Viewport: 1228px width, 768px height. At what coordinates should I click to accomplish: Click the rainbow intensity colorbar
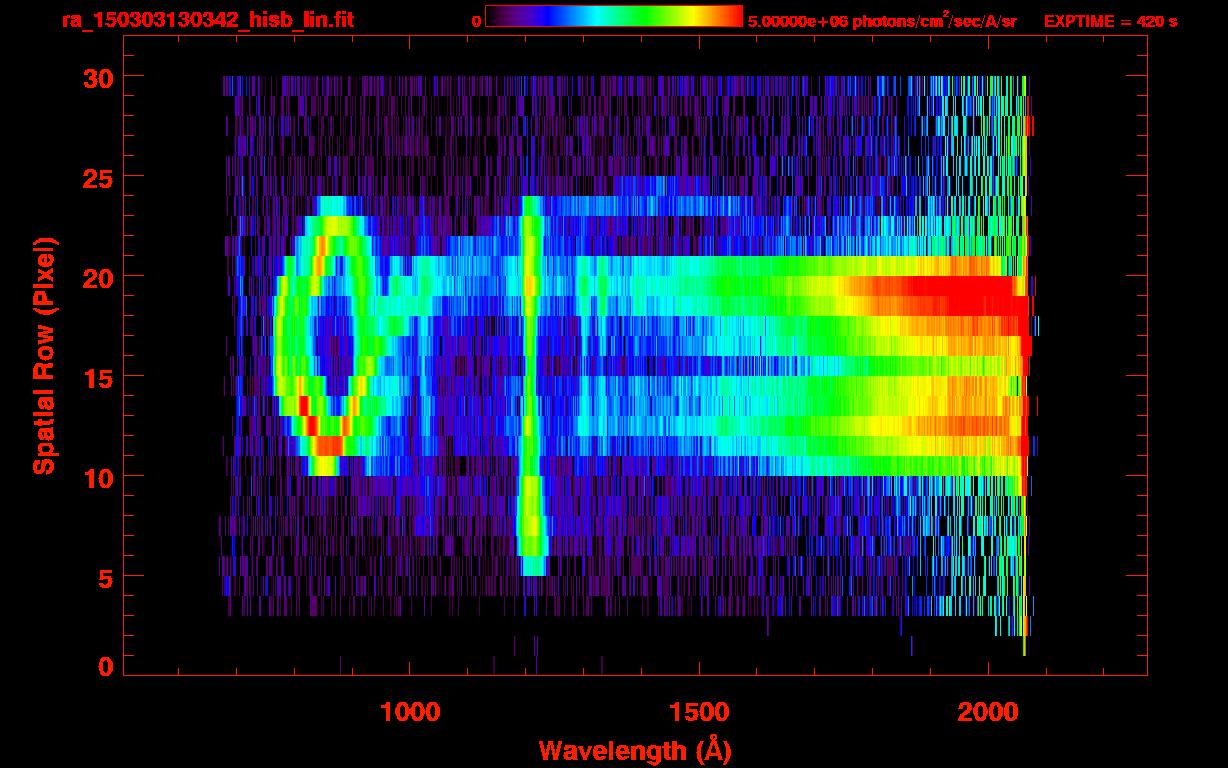(614, 17)
